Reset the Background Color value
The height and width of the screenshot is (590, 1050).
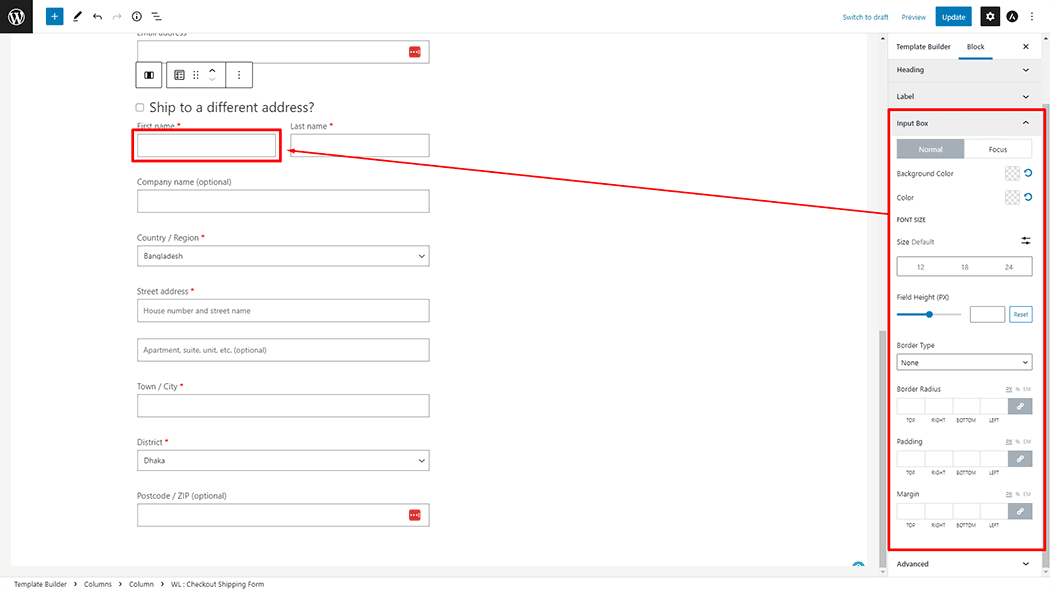point(1027,174)
